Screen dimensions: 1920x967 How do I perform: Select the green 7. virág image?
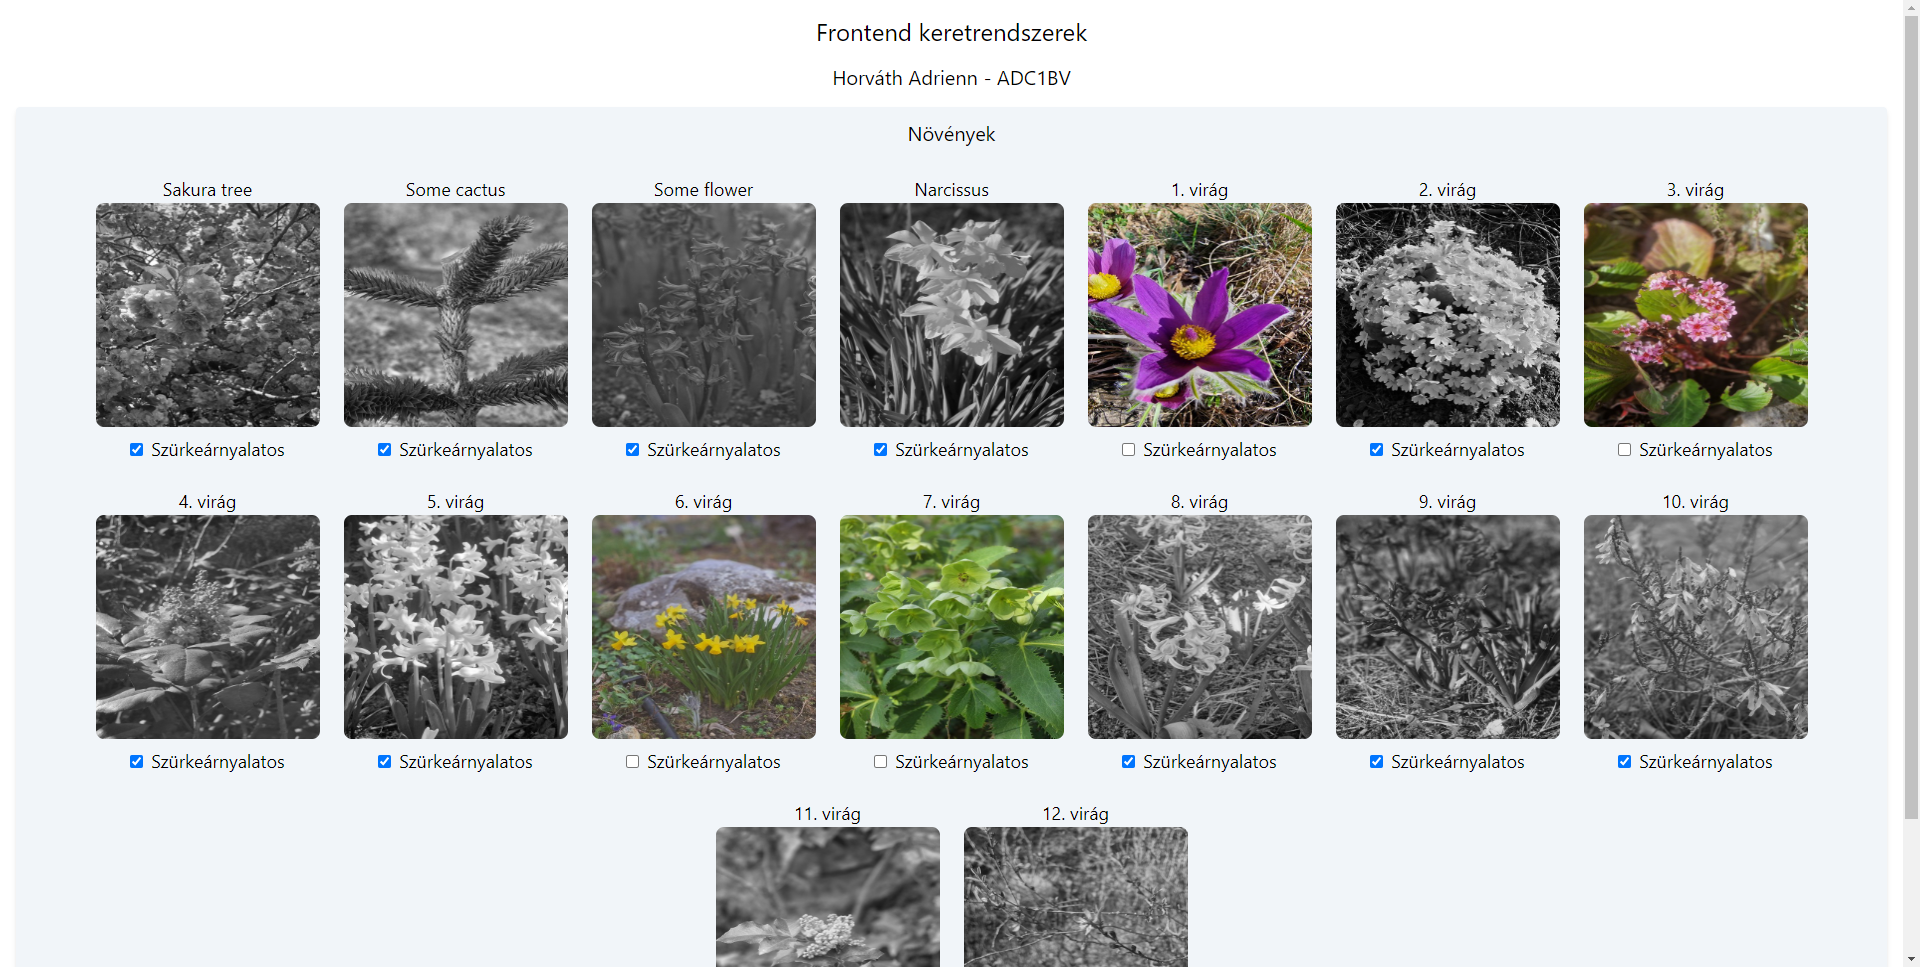point(952,627)
